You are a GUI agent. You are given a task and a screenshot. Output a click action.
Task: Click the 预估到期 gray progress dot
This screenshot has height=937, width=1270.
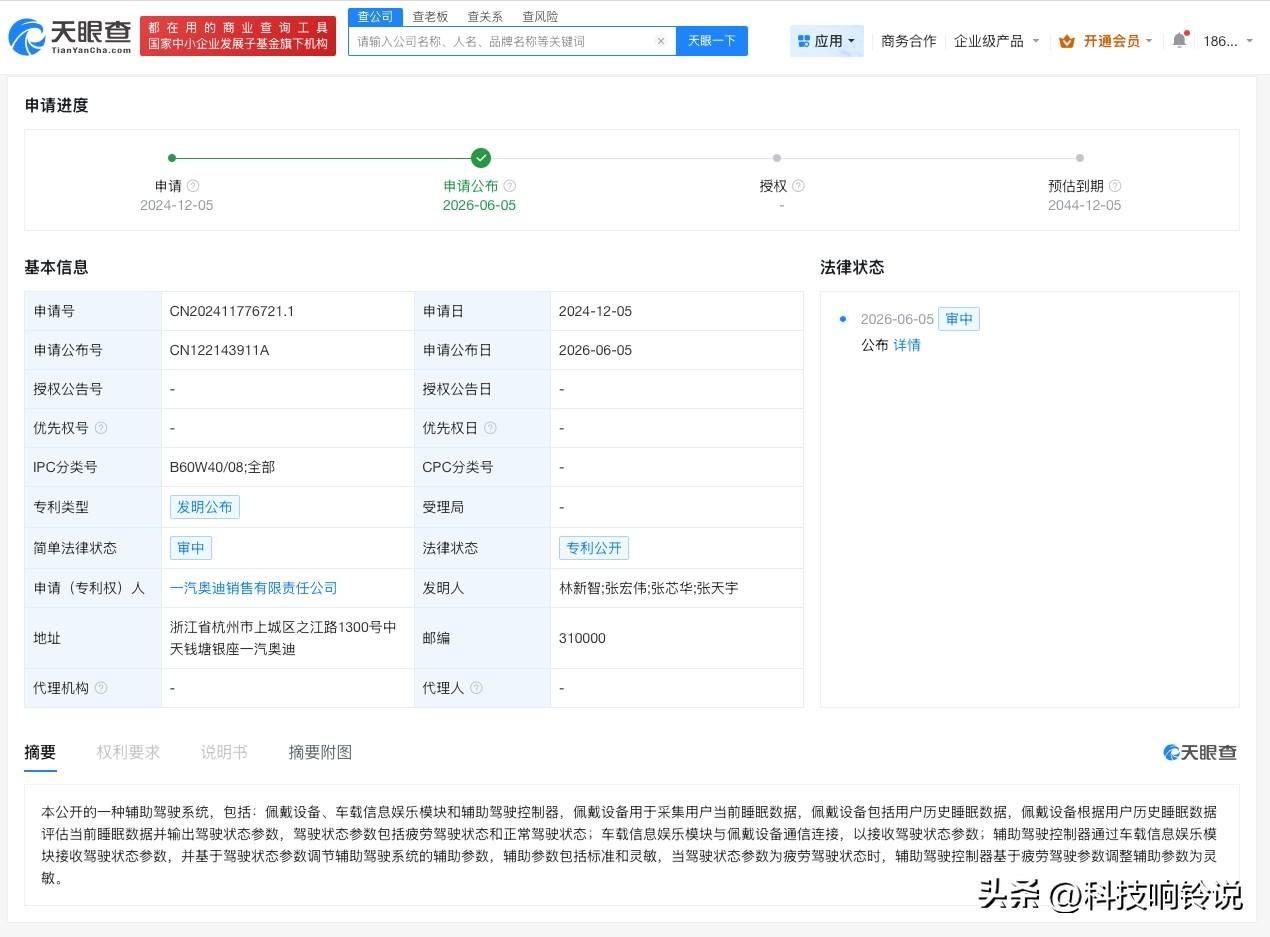(1080, 158)
